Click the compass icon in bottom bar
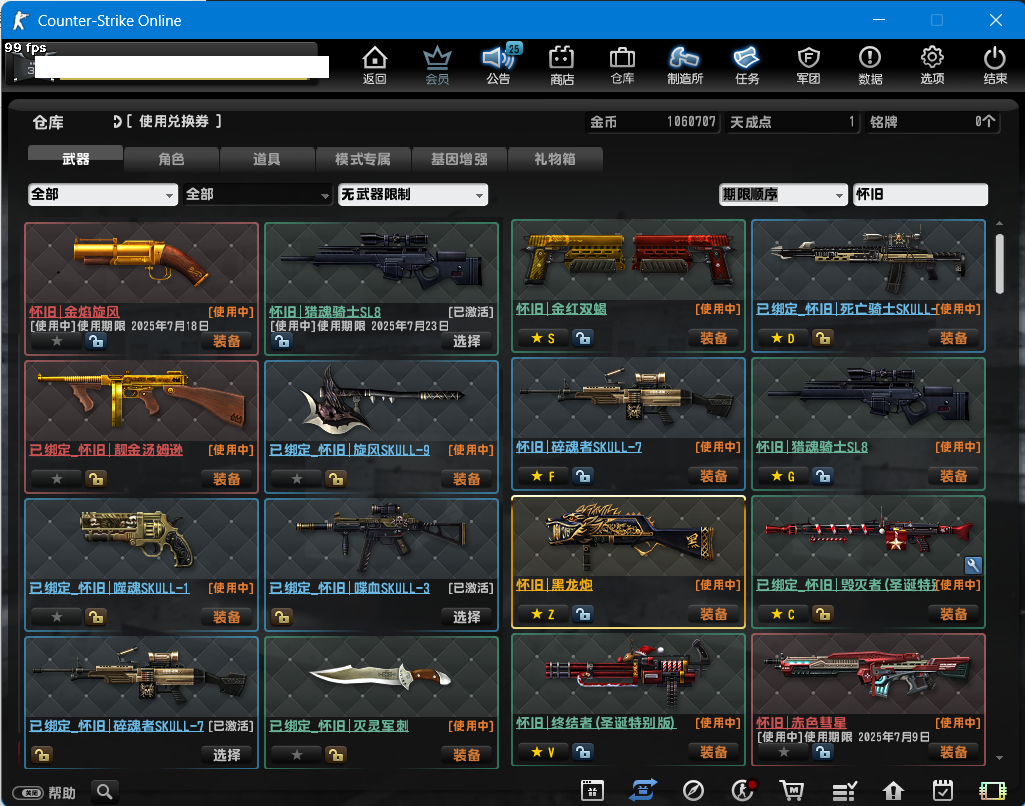Viewport: 1025px width, 806px height. pyautogui.click(x=693, y=790)
